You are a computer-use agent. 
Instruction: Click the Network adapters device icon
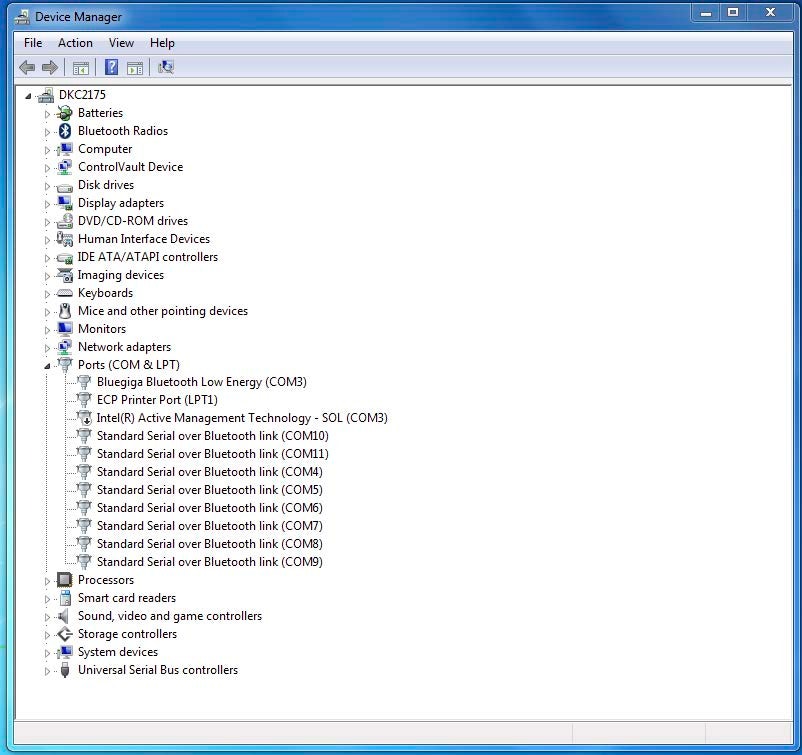click(x=64, y=347)
